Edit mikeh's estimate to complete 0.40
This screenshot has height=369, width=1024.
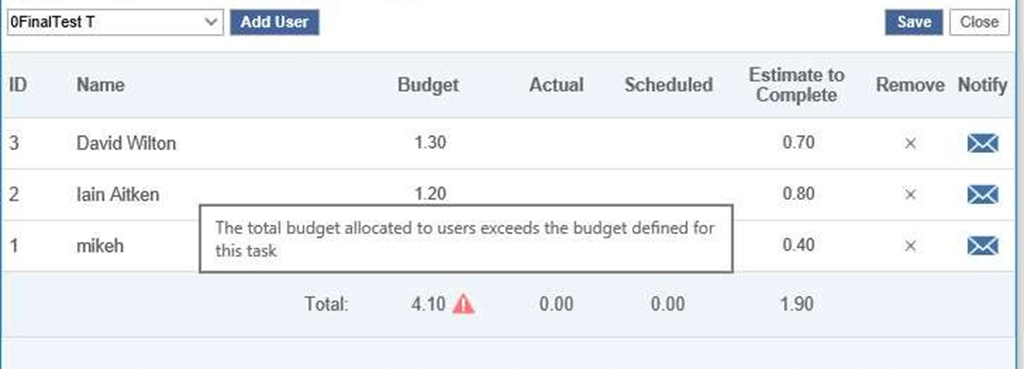[798, 246]
